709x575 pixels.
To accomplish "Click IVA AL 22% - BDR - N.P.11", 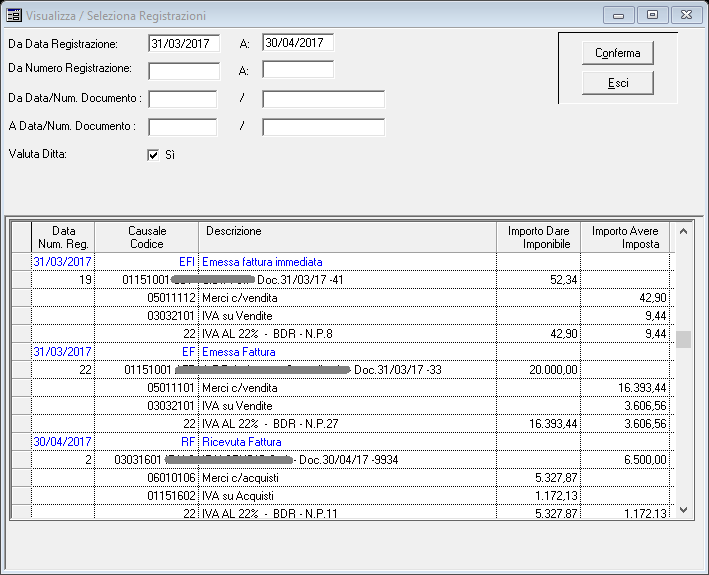I will tap(269, 513).
